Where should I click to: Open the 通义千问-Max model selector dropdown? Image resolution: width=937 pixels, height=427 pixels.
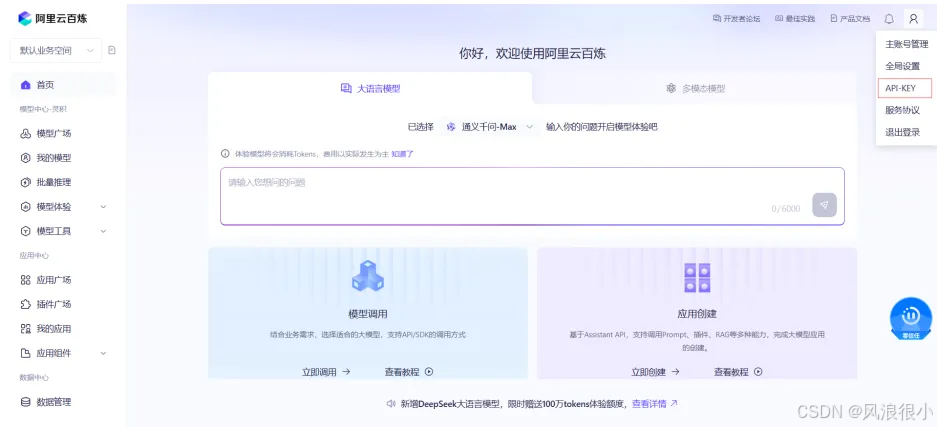pos(489,127)
